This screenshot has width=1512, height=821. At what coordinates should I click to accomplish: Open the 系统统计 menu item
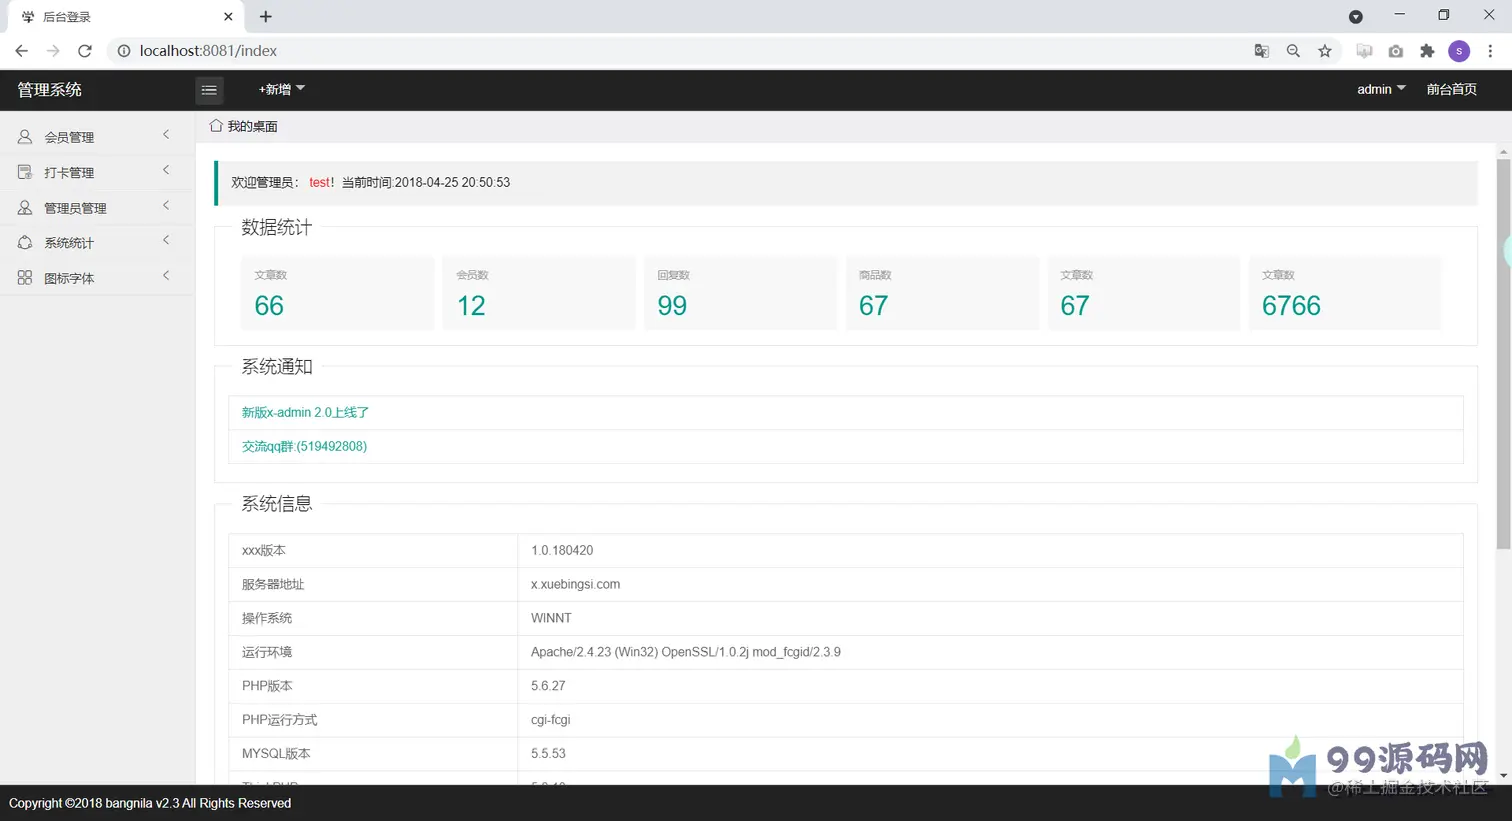click(97, 242)
